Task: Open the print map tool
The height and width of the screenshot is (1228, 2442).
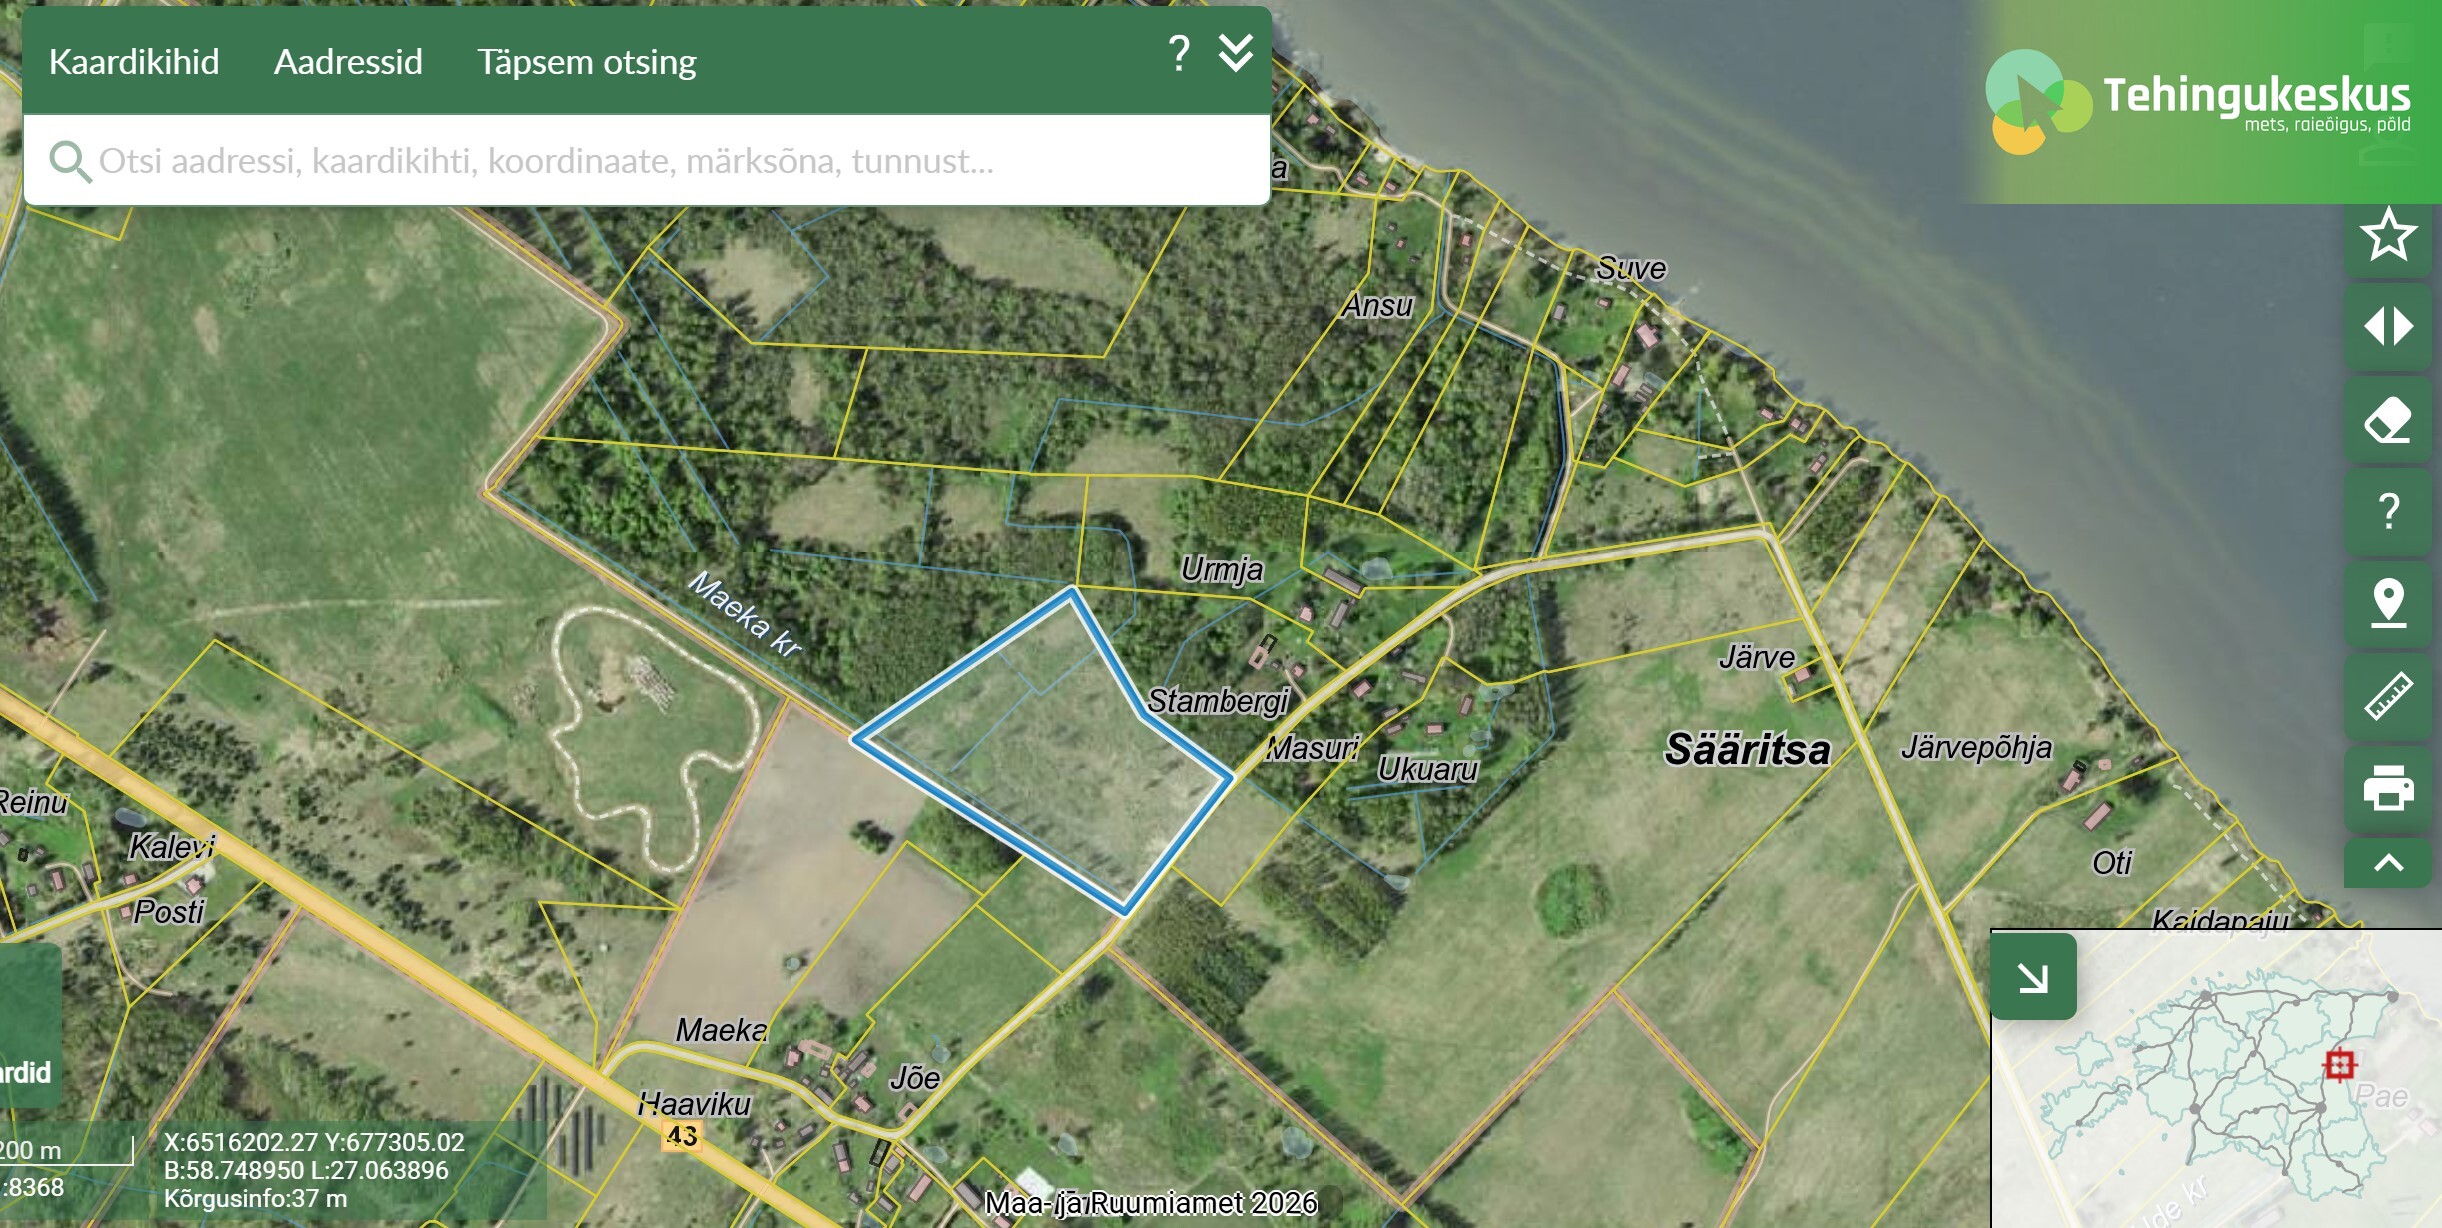Action: pyautogui.click(x=2388, y=789)
